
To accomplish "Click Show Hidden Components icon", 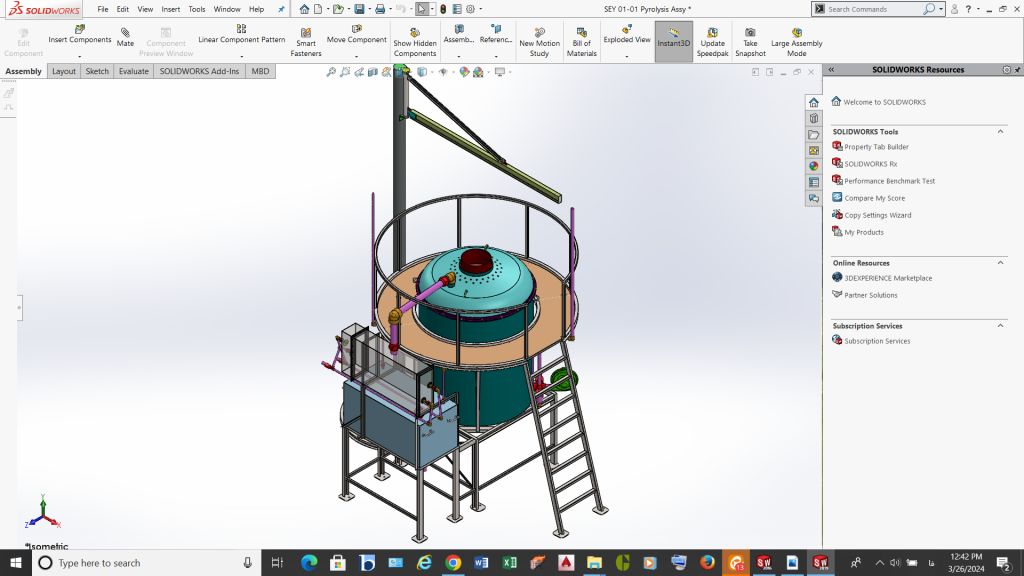I will (x=414, y=33).
